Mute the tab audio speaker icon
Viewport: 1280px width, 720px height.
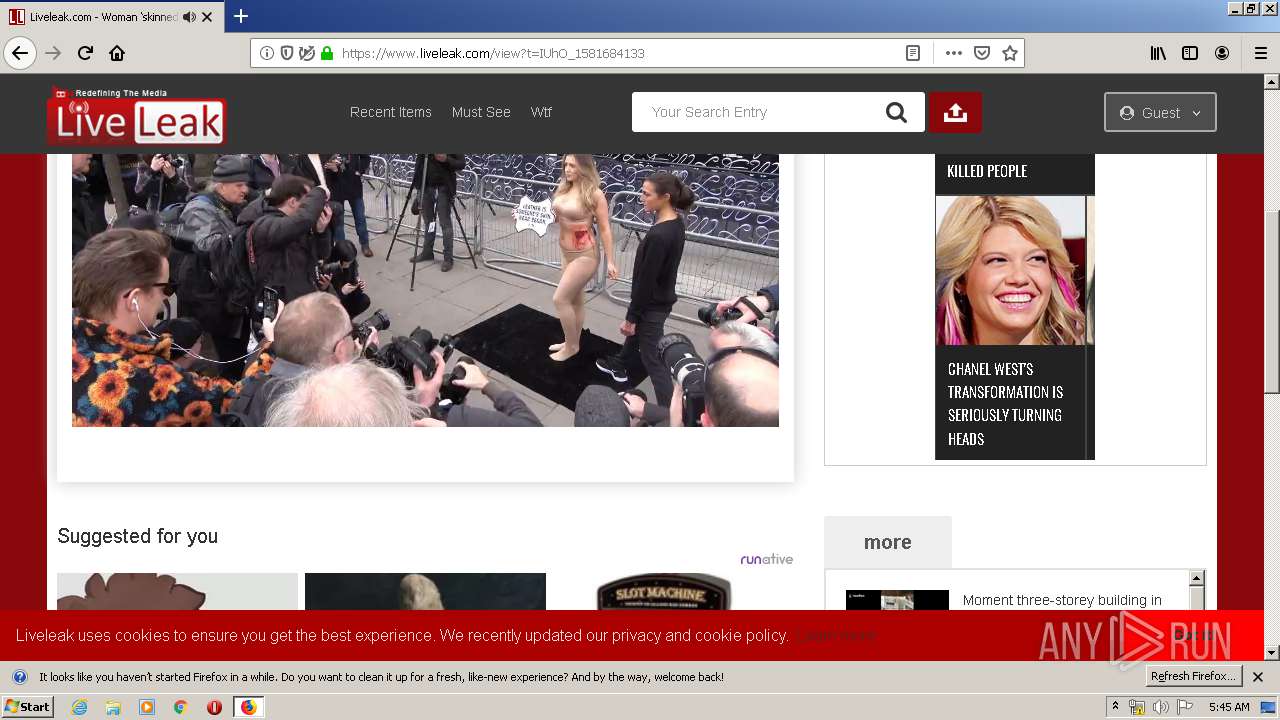pos(189,17)
